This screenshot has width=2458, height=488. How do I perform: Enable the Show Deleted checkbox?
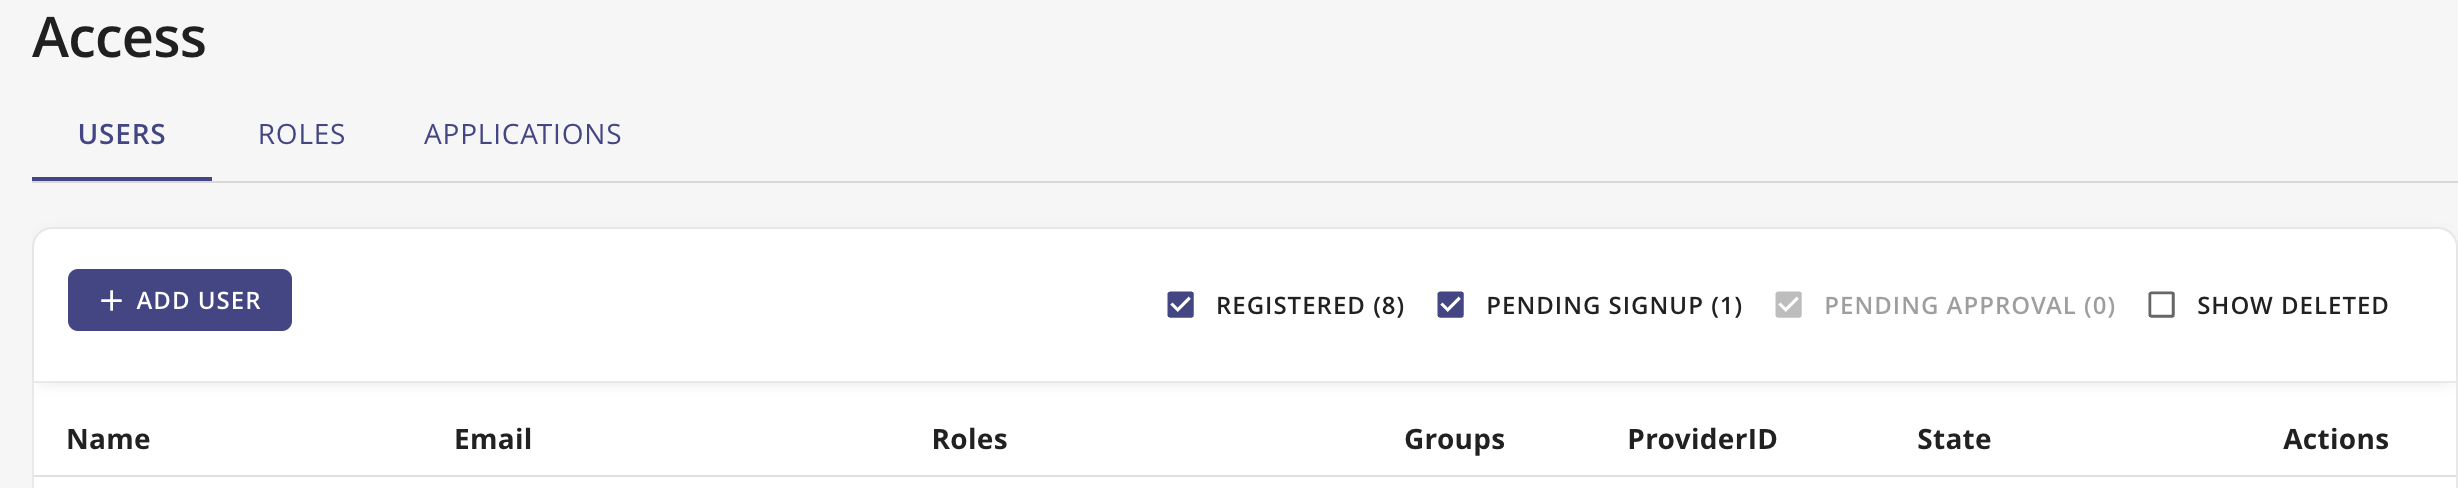[2161, 305]
